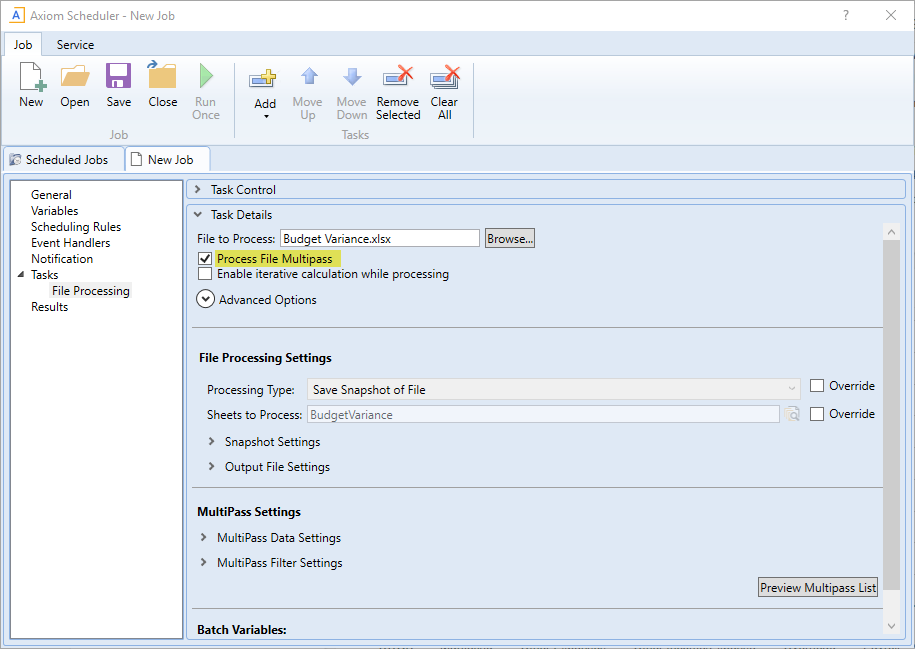The width and height of the screenshot is (915, 649).
Task: Click the Browse... button
Action: [510, 238]
